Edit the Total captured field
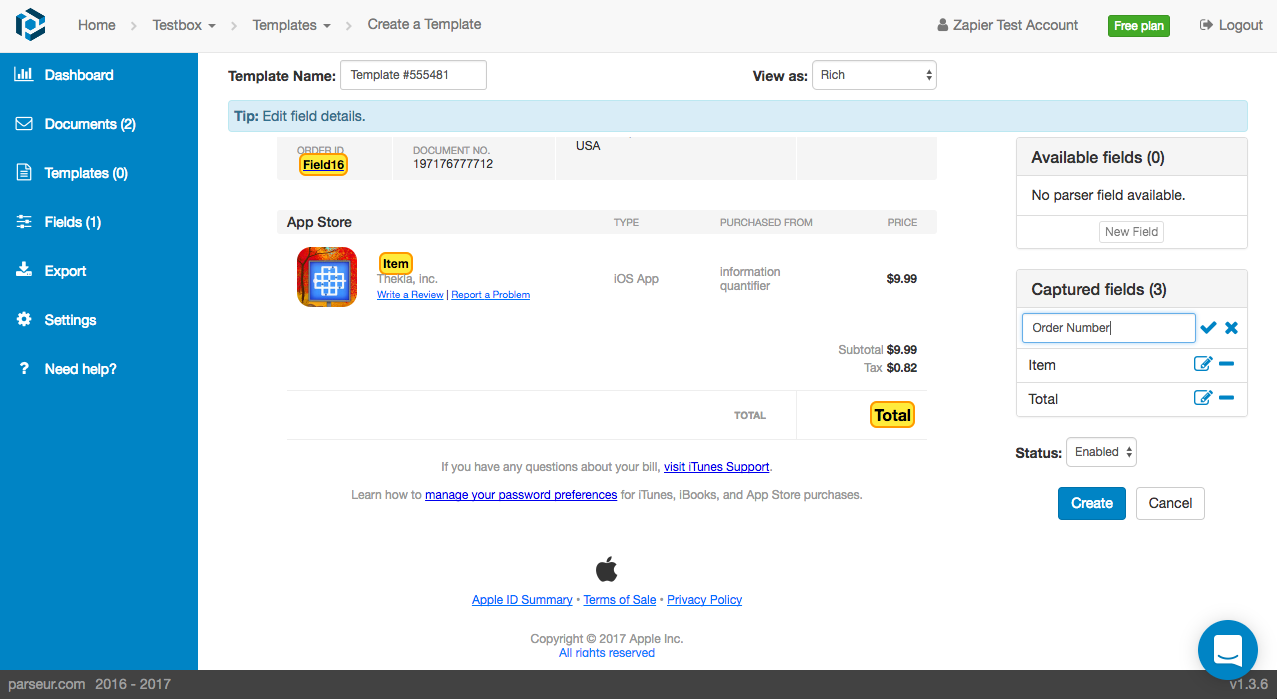Image resolution: width=1277 pixels, height=699 pixels. (x=1203, y=398)
